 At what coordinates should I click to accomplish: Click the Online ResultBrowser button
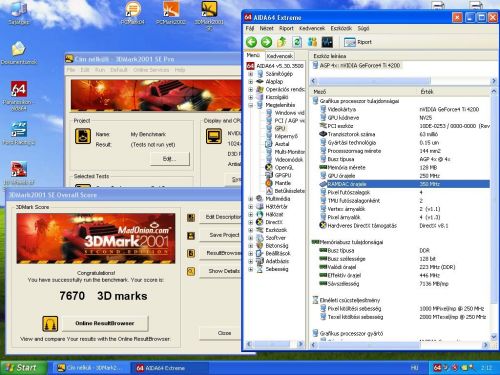(x=105, y=323)
